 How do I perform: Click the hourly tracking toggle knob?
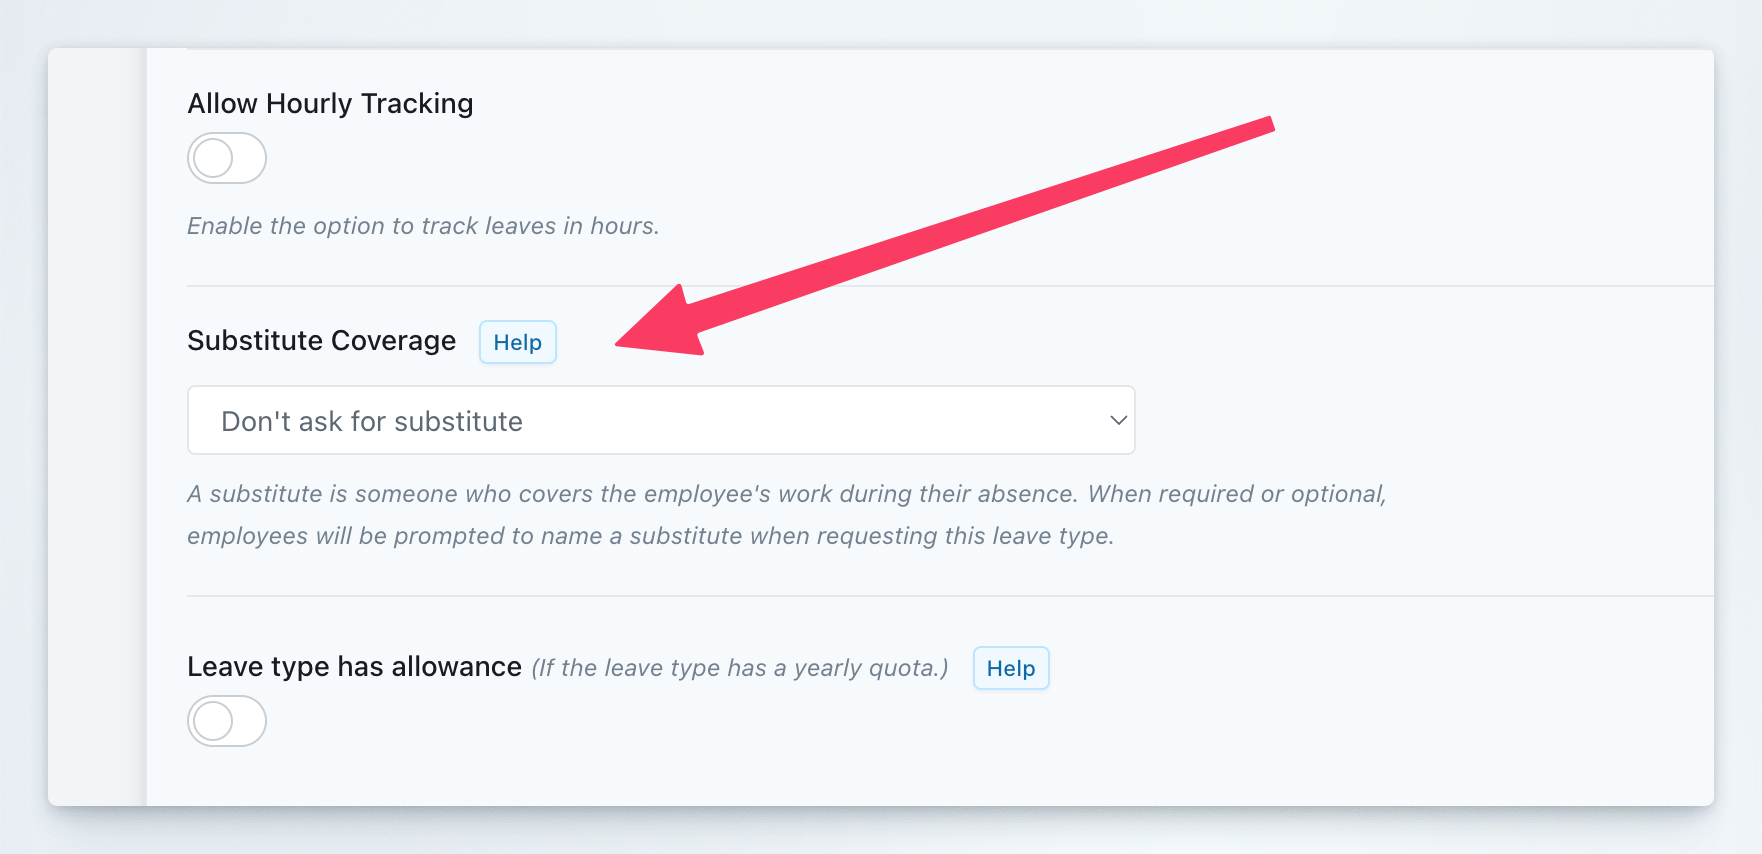coord(211,158)
